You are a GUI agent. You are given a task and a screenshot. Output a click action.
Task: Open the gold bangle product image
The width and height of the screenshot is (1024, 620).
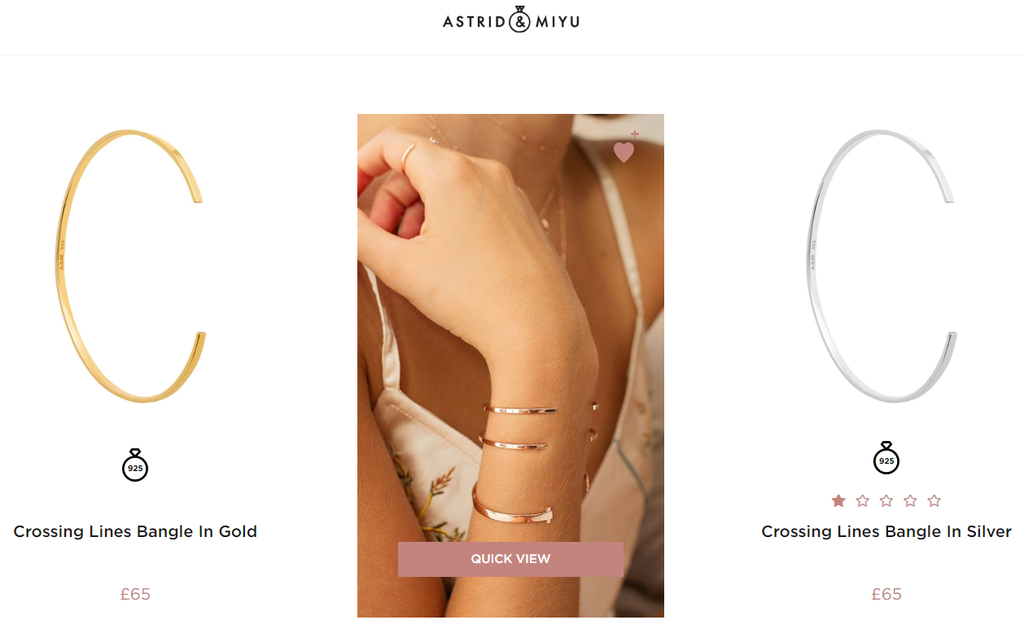click(x=131, y=266)
